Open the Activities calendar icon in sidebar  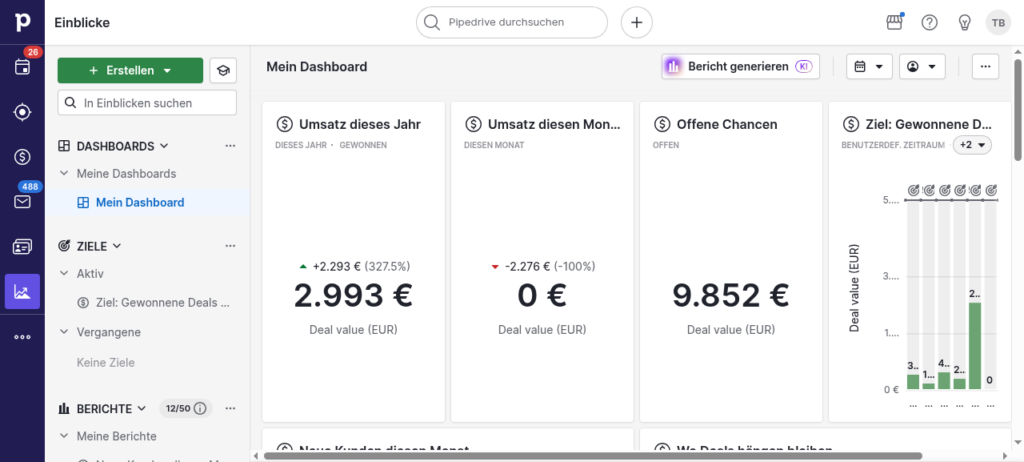(22, 67)
